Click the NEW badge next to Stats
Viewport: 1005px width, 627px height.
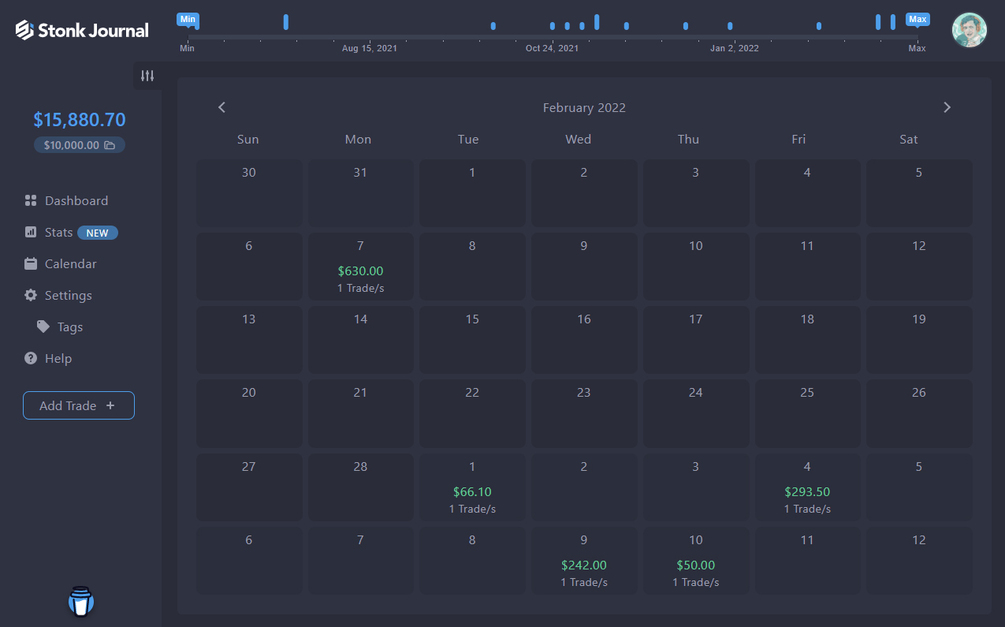tap(97, 233)
